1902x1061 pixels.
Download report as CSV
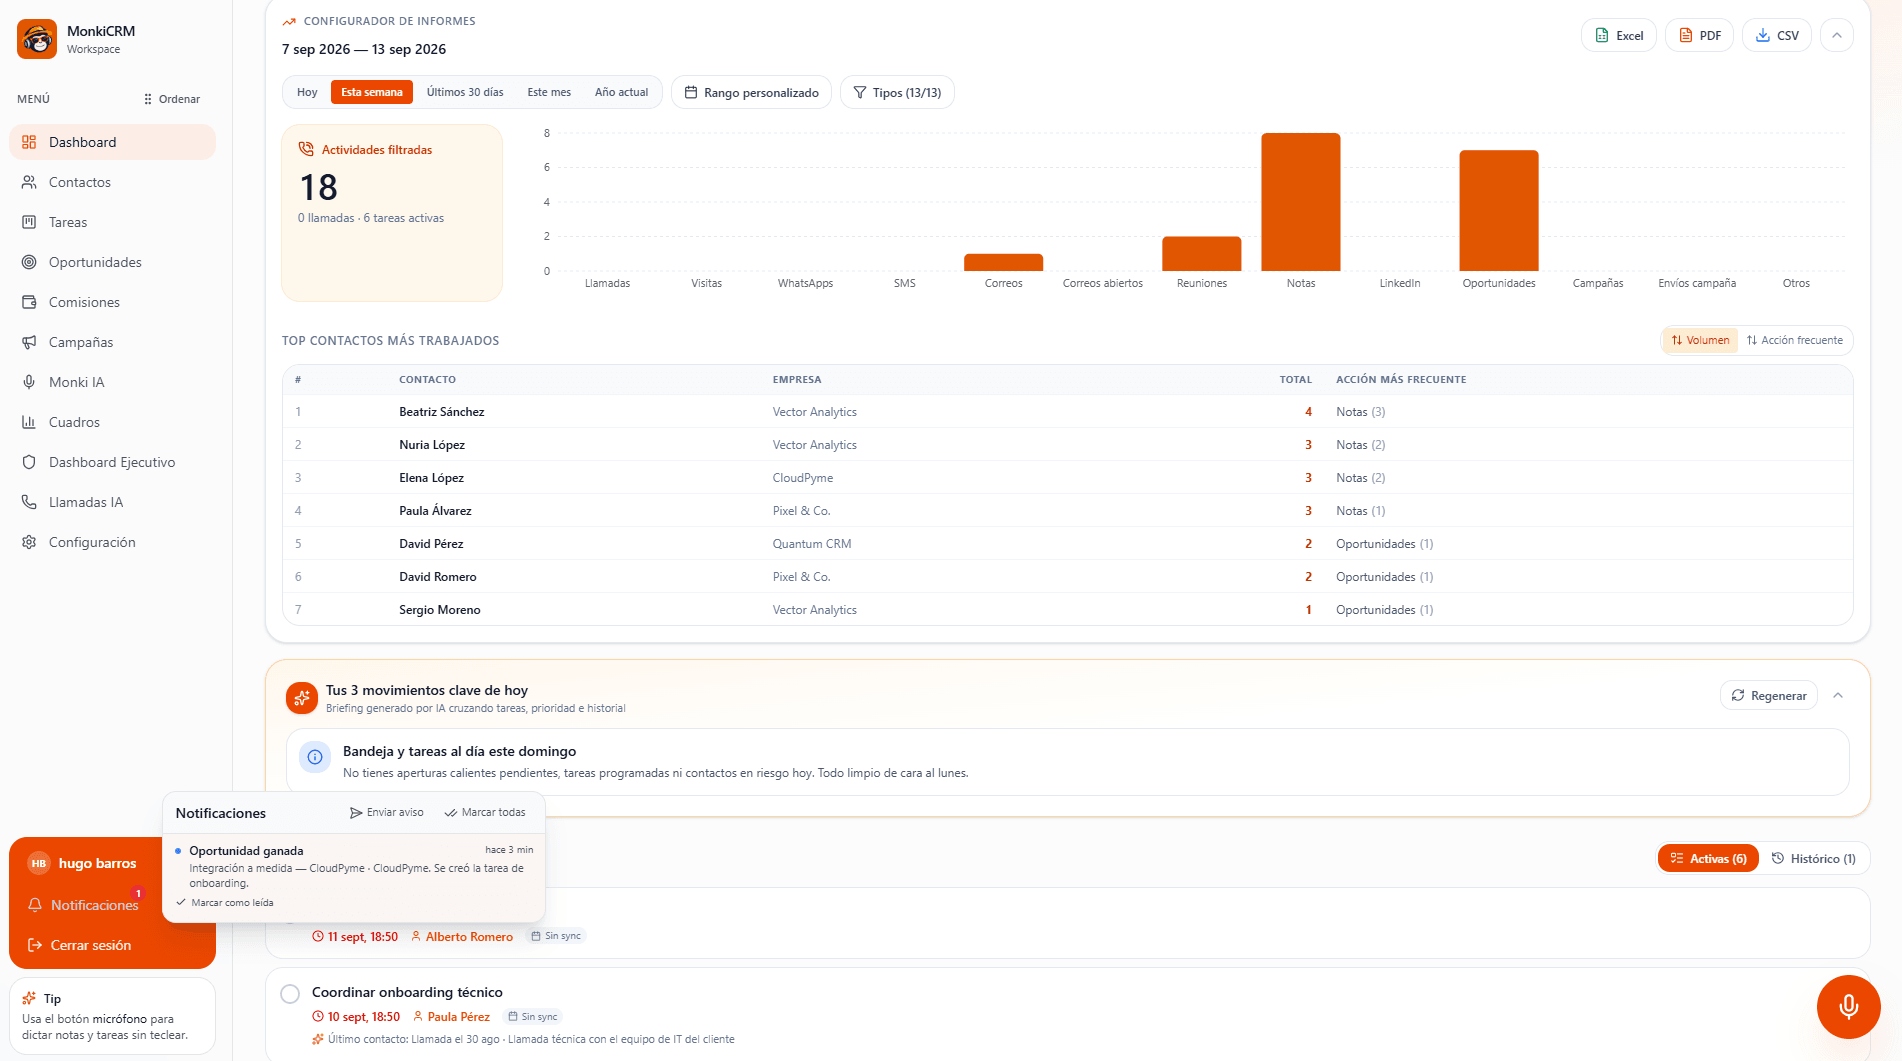(1777, 35)
